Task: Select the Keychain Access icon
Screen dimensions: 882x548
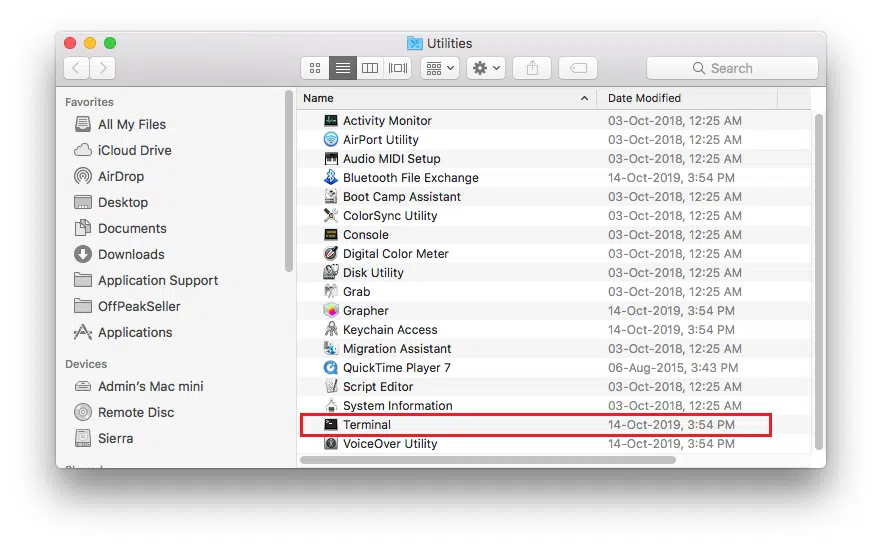Action: (x=331, y=330)
